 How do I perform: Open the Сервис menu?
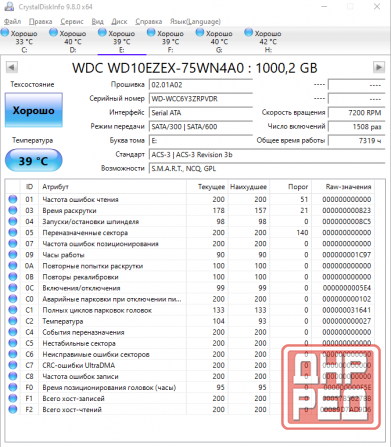pos(72,22)
